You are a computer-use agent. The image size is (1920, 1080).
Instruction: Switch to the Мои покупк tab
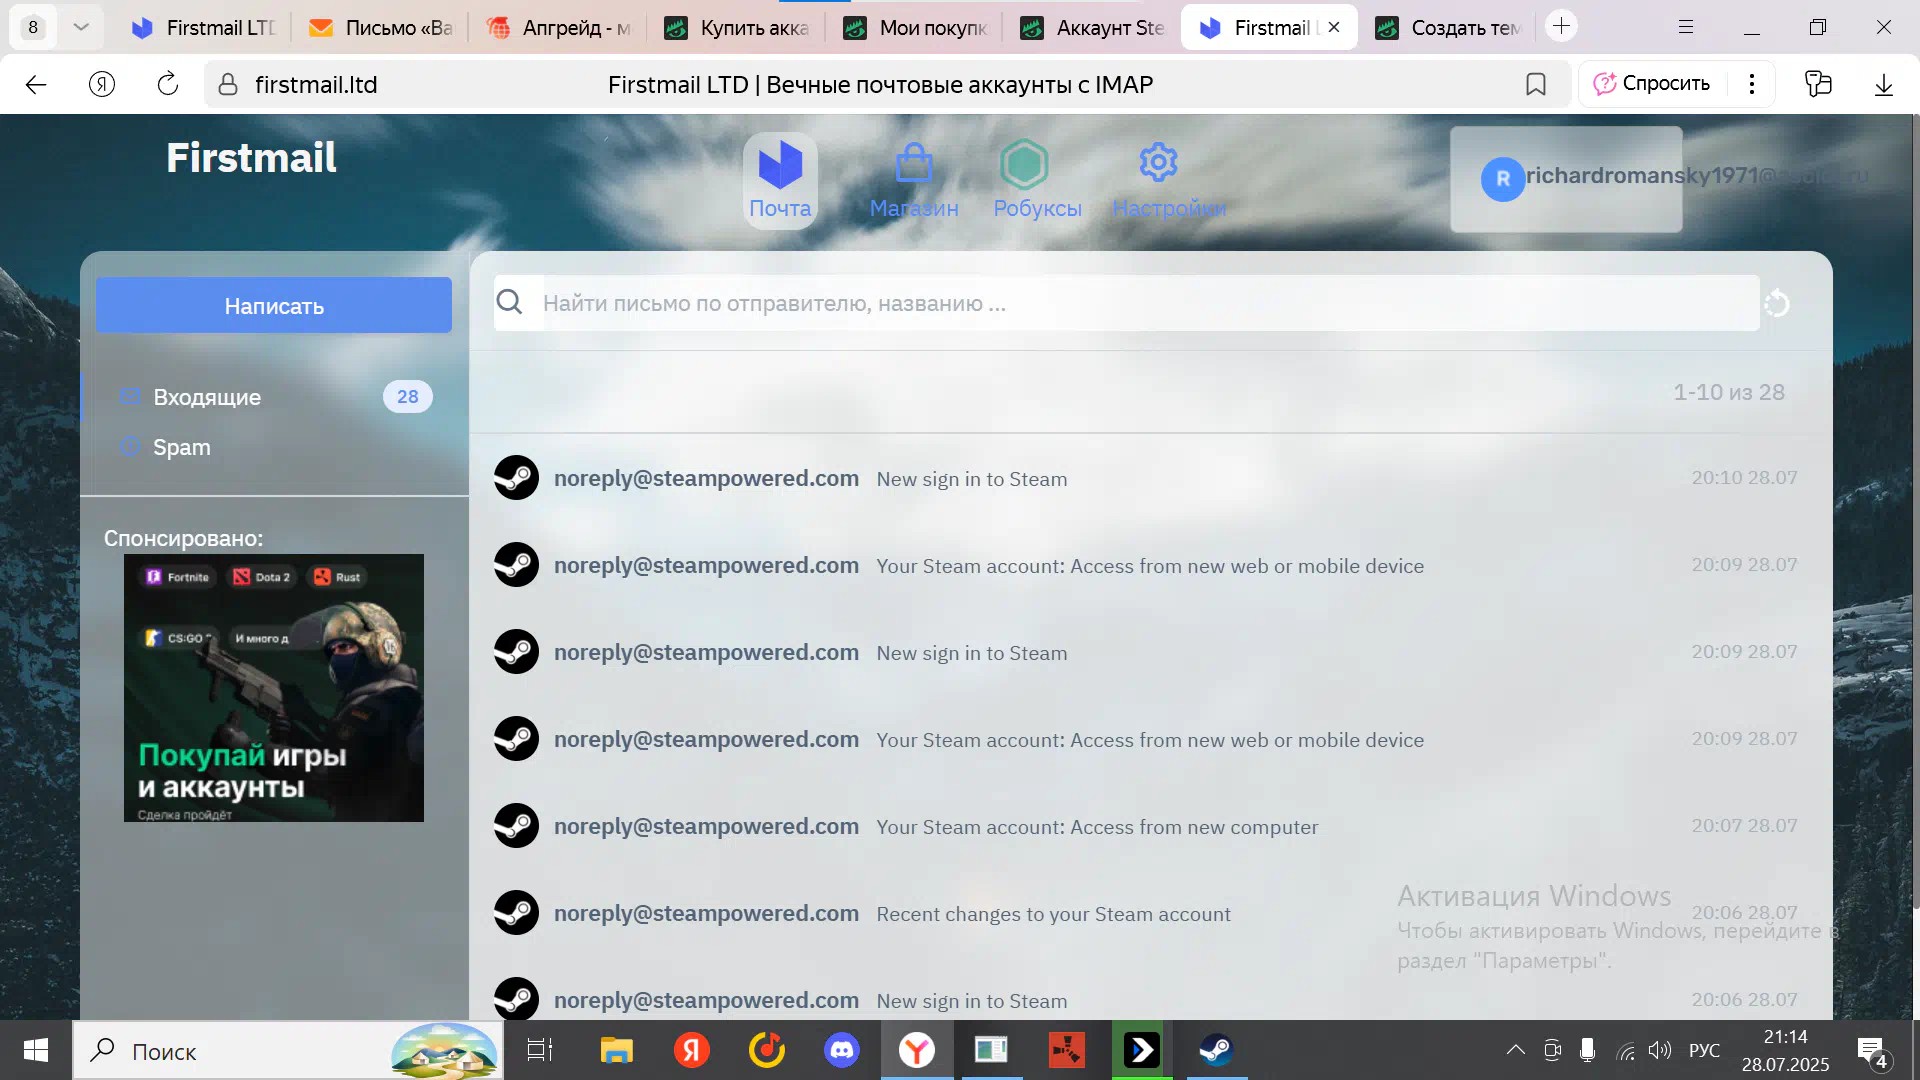coord(916,28)
